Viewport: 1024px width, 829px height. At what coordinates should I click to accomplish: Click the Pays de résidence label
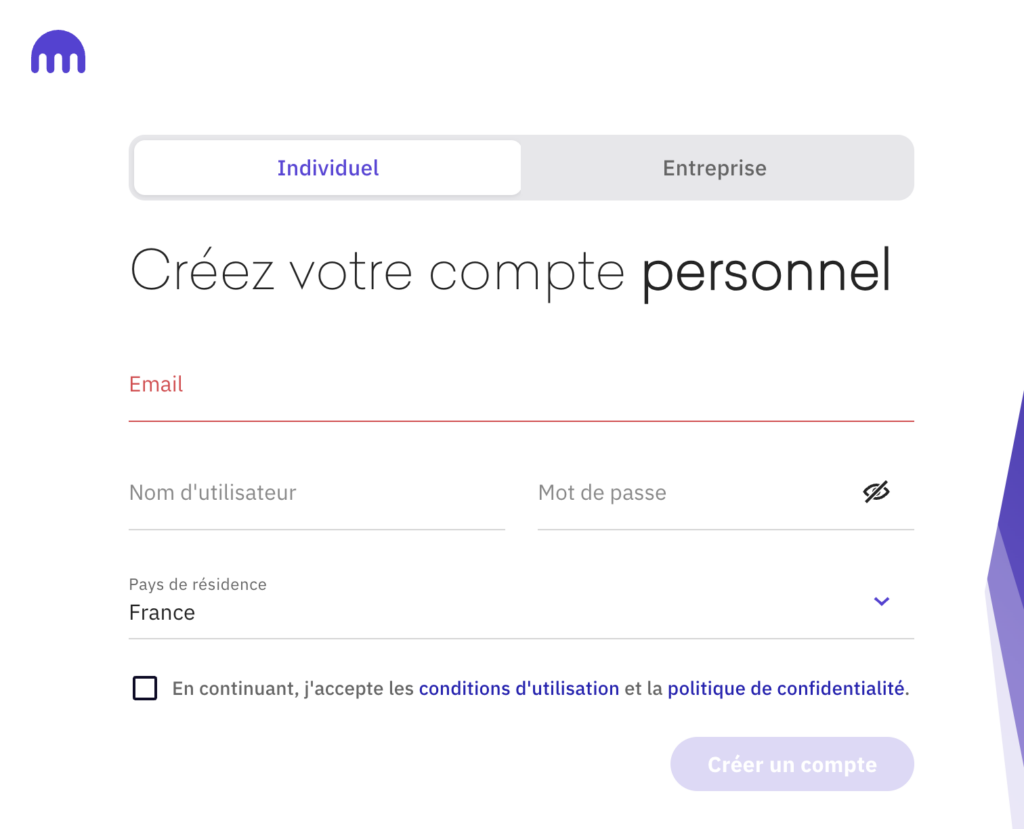[198, 584]
